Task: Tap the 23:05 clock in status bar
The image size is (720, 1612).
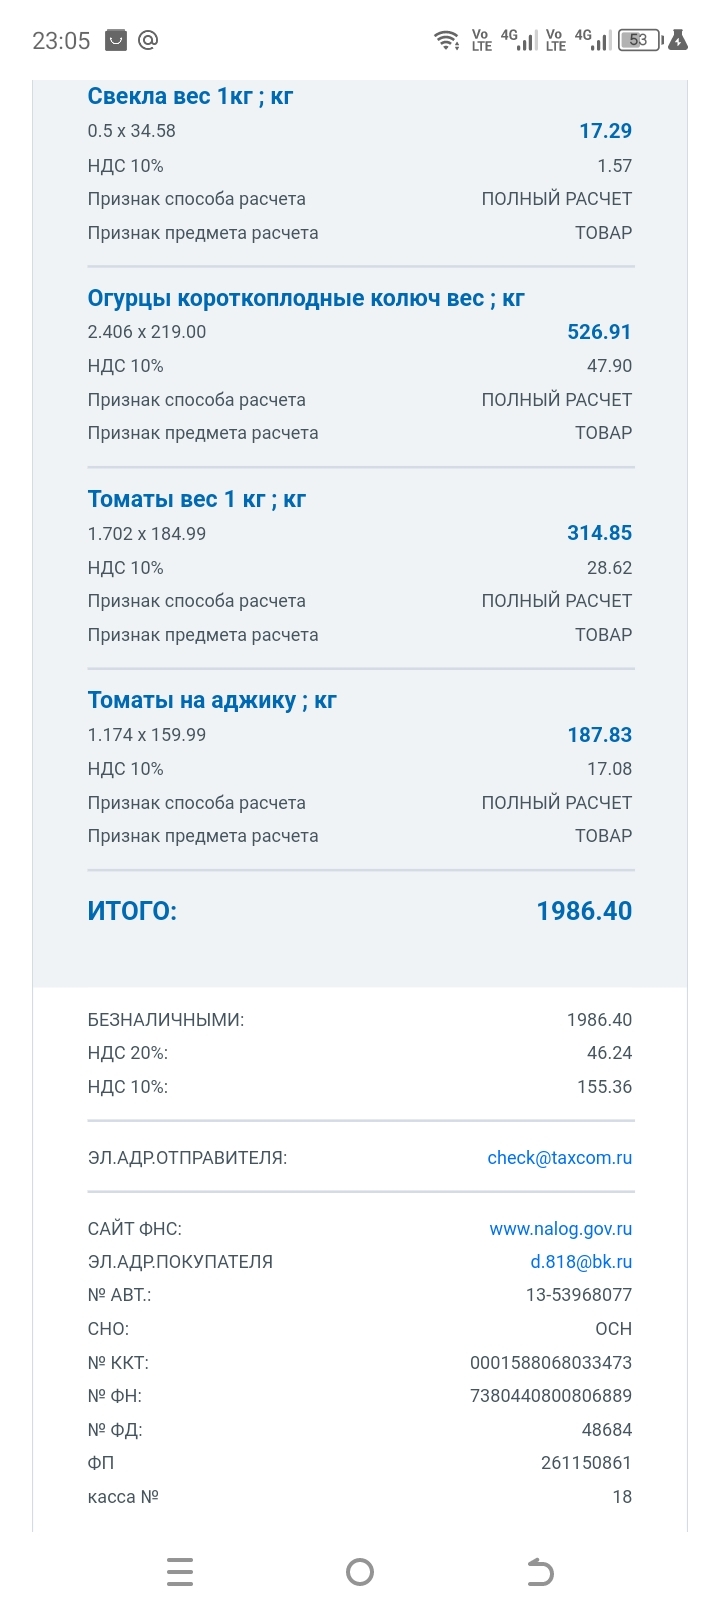Action: click(x=61, y=41)
